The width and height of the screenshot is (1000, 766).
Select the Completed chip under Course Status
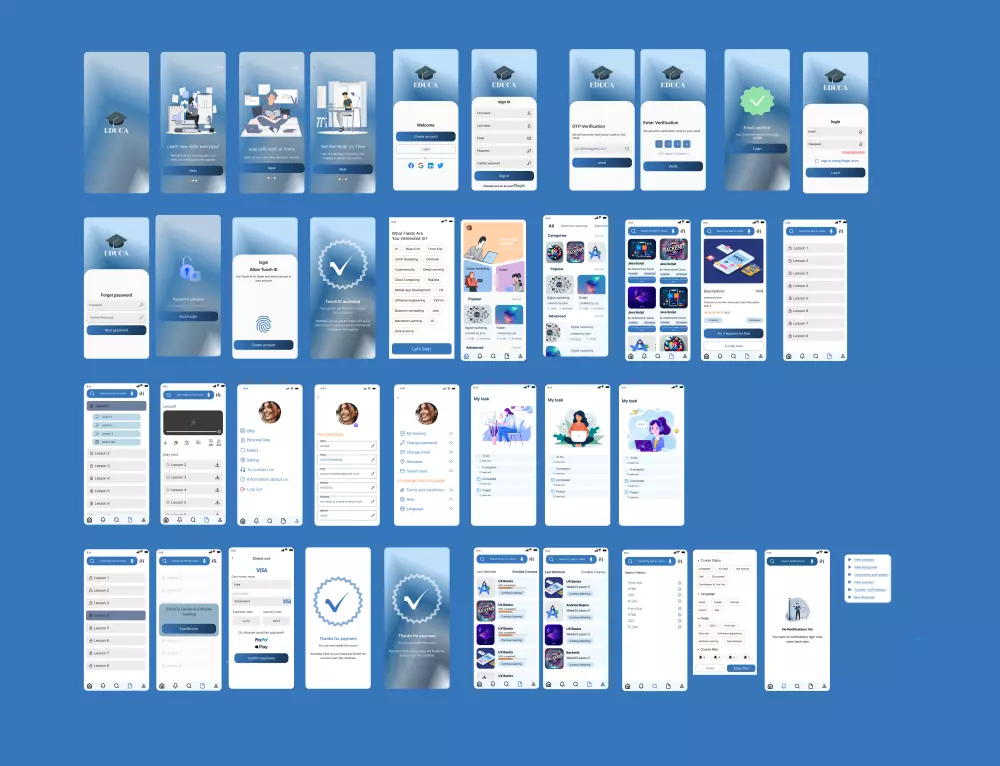704,569
